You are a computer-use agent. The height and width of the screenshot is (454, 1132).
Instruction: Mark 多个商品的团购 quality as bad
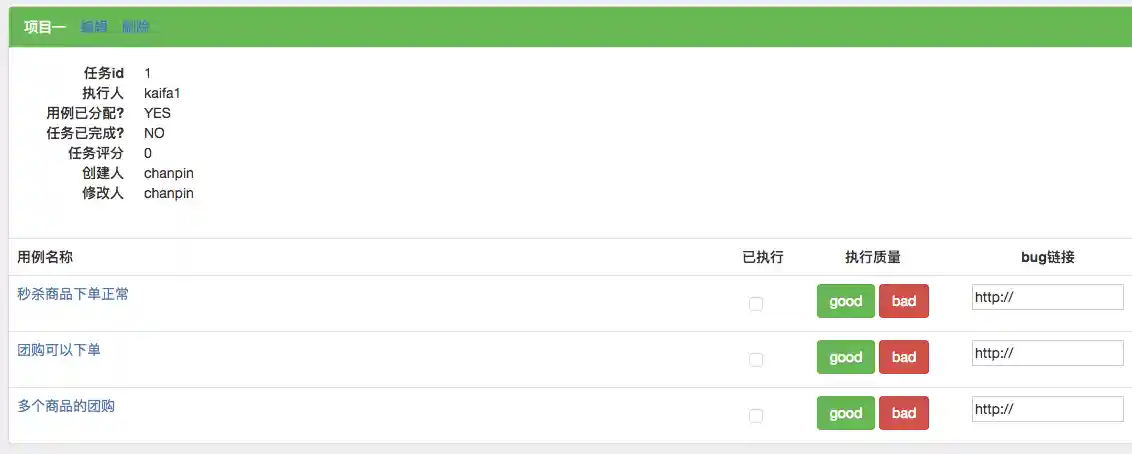903,413
